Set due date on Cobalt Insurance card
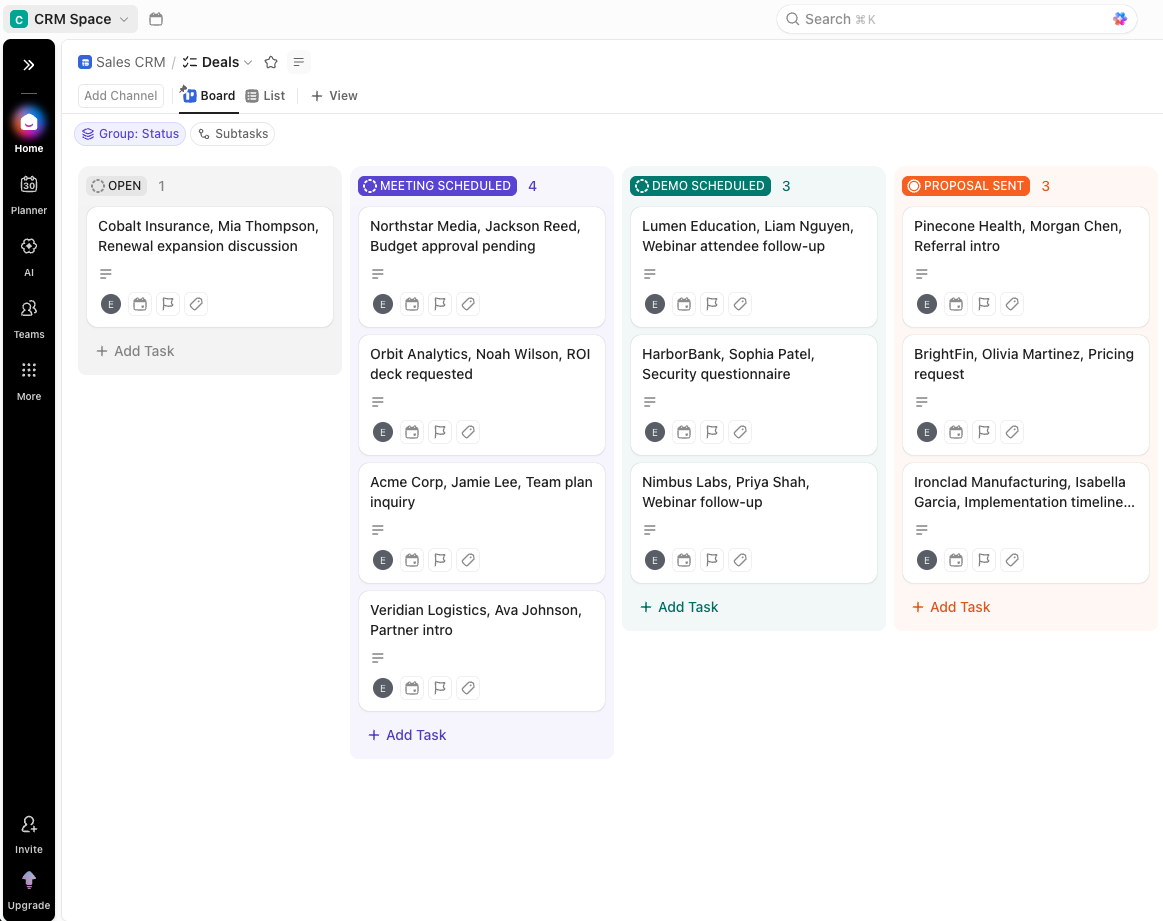Image resolution: width=1163 pixels, height=921 pixels. tap(139, 304)
